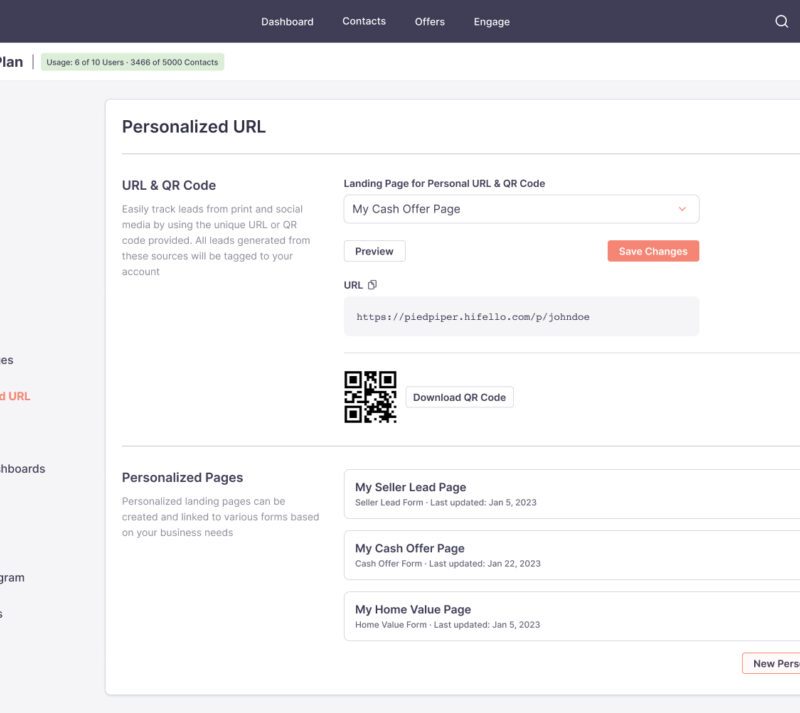This screenshot has width=800, height=713.
Task: Copy the URL using the copy icon
Action: 372,285
